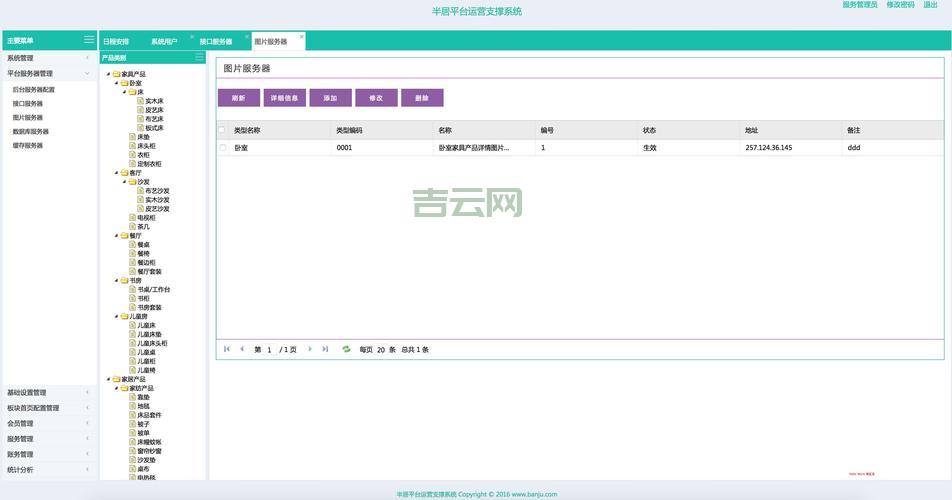The image size is (952, 500).
Task: Check the 卧室 row checkbox
Action: [222, 147]
